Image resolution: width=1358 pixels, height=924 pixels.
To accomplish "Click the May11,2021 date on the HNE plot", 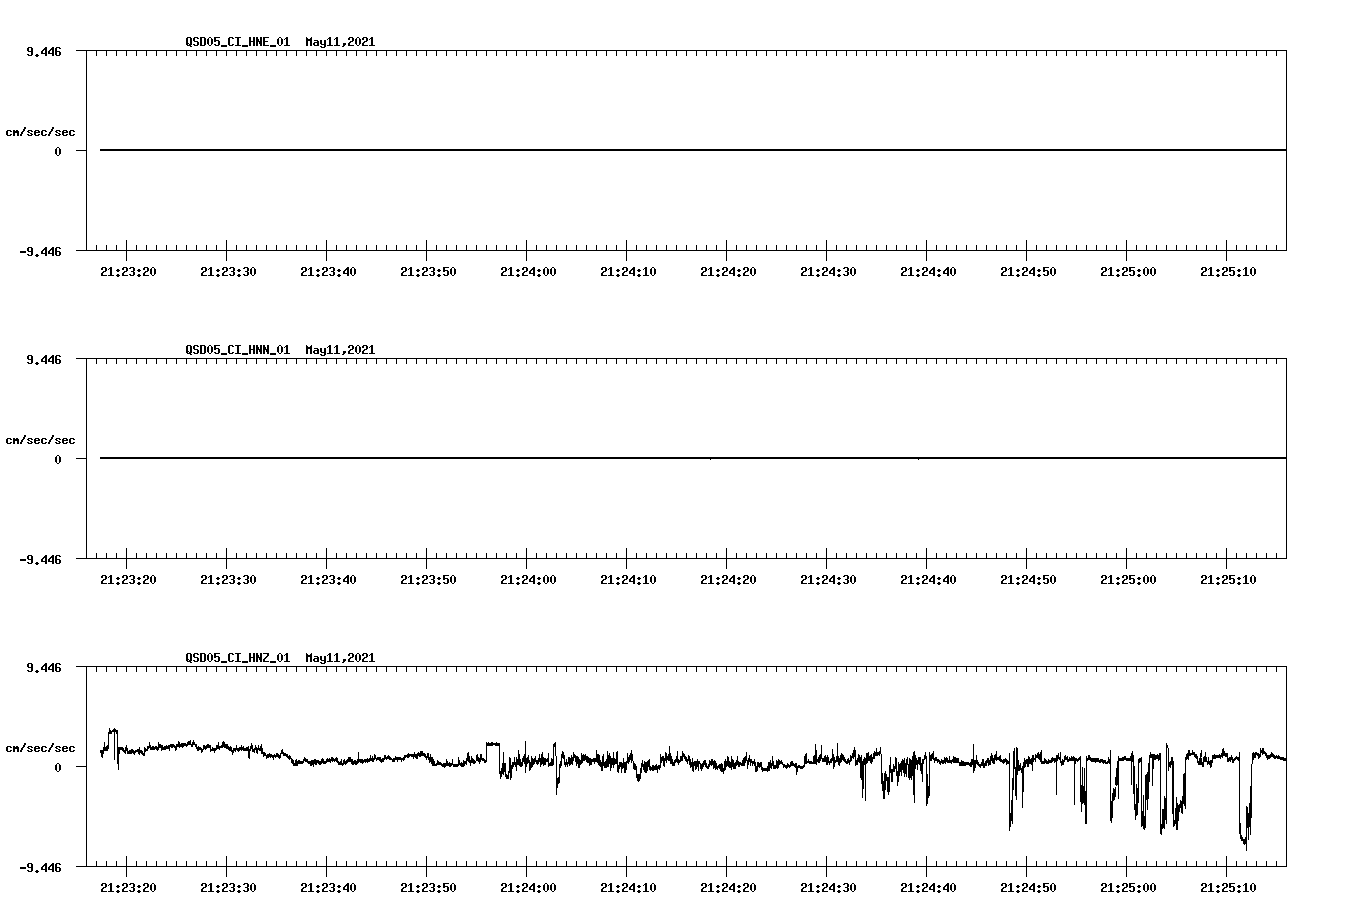I will click(x=340, y=43).
